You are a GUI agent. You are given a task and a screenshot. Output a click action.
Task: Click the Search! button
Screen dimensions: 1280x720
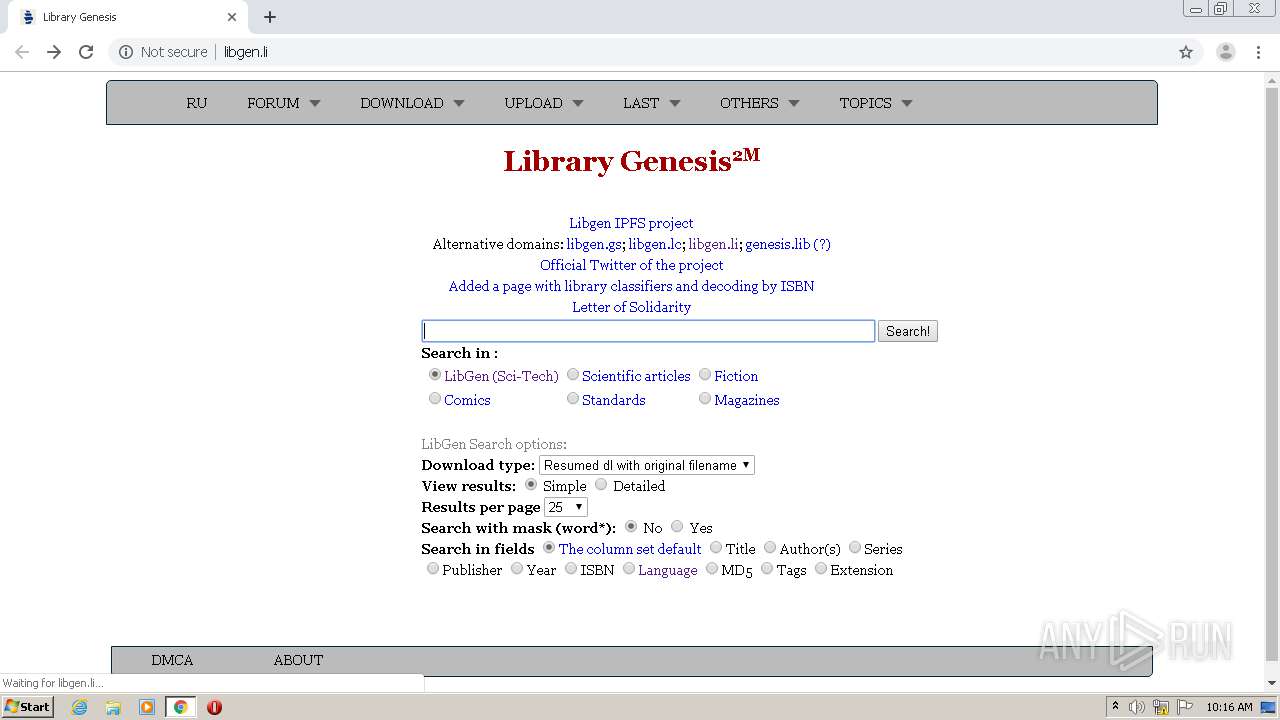(908, 331)
